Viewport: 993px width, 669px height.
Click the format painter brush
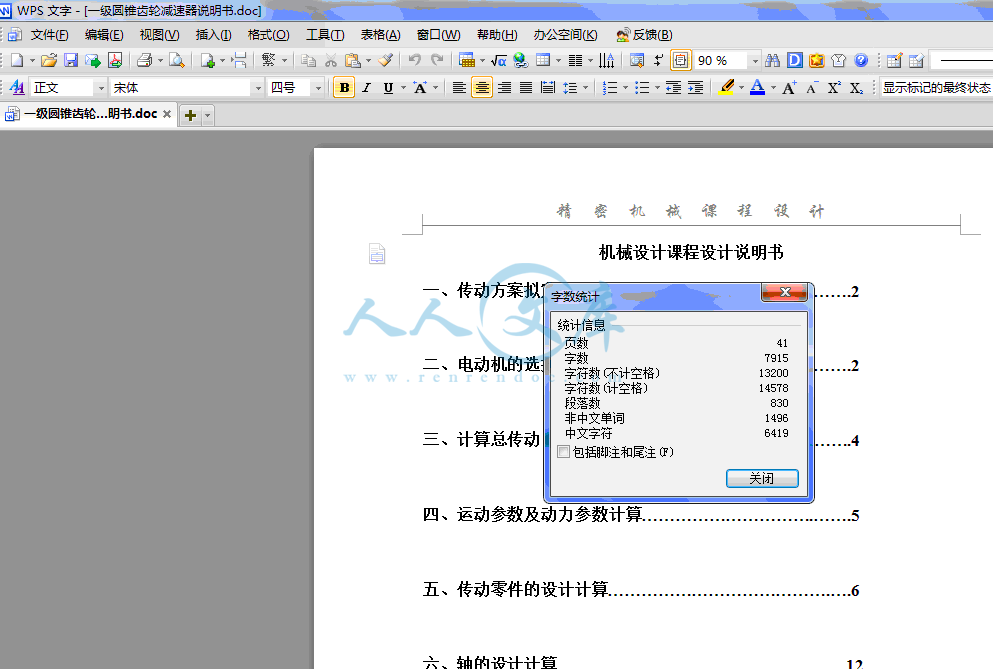tap(385, 60)
